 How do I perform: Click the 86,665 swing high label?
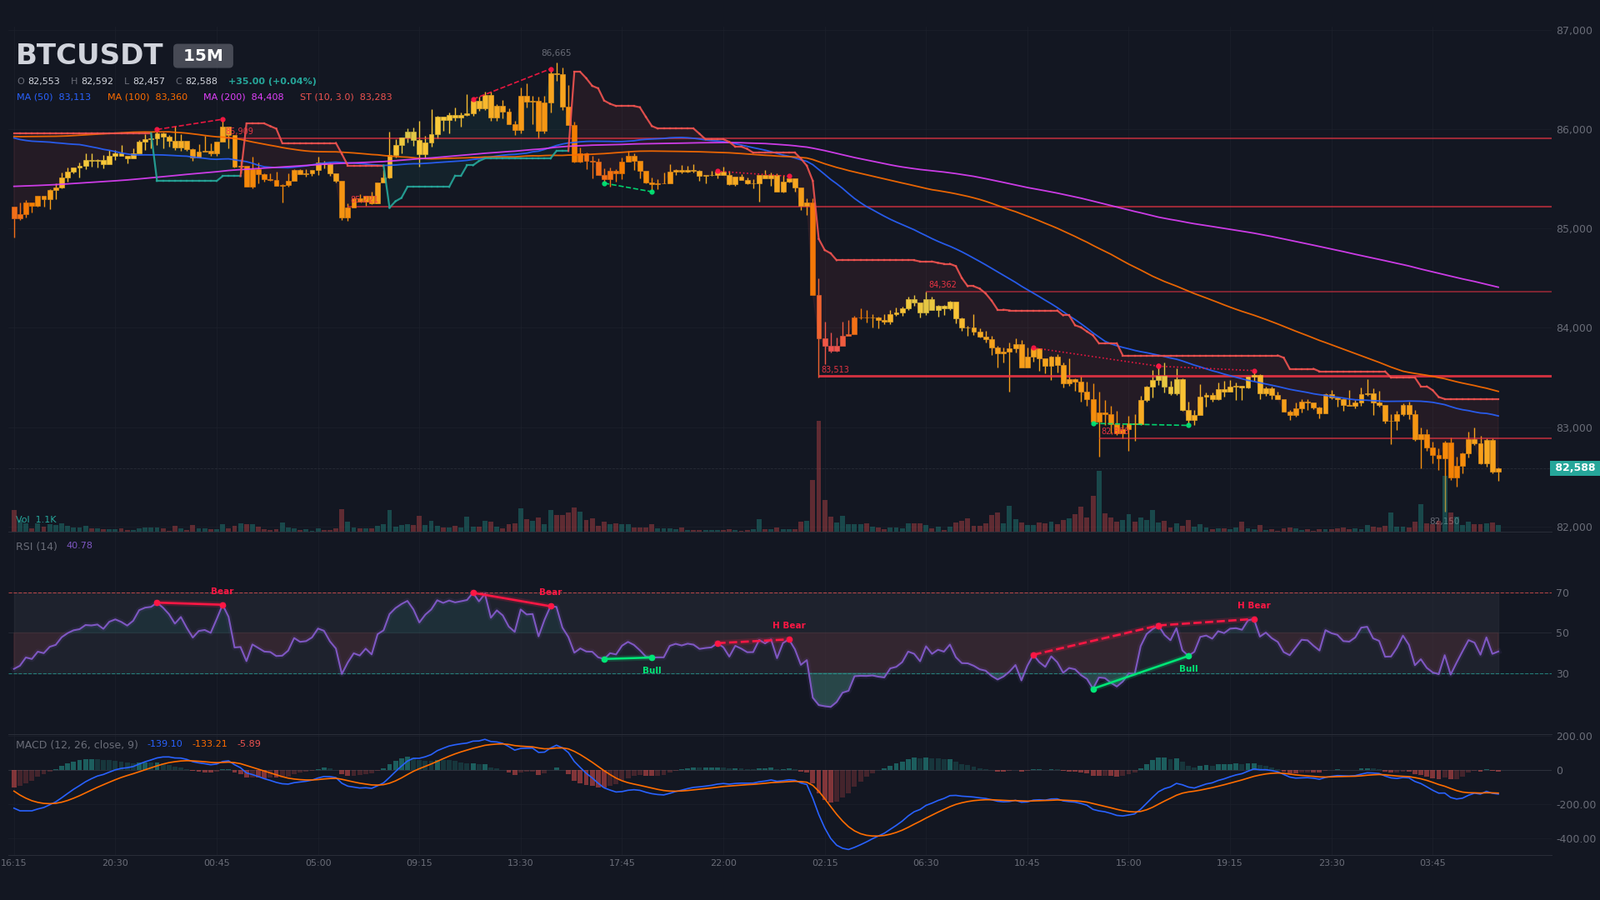556,53
